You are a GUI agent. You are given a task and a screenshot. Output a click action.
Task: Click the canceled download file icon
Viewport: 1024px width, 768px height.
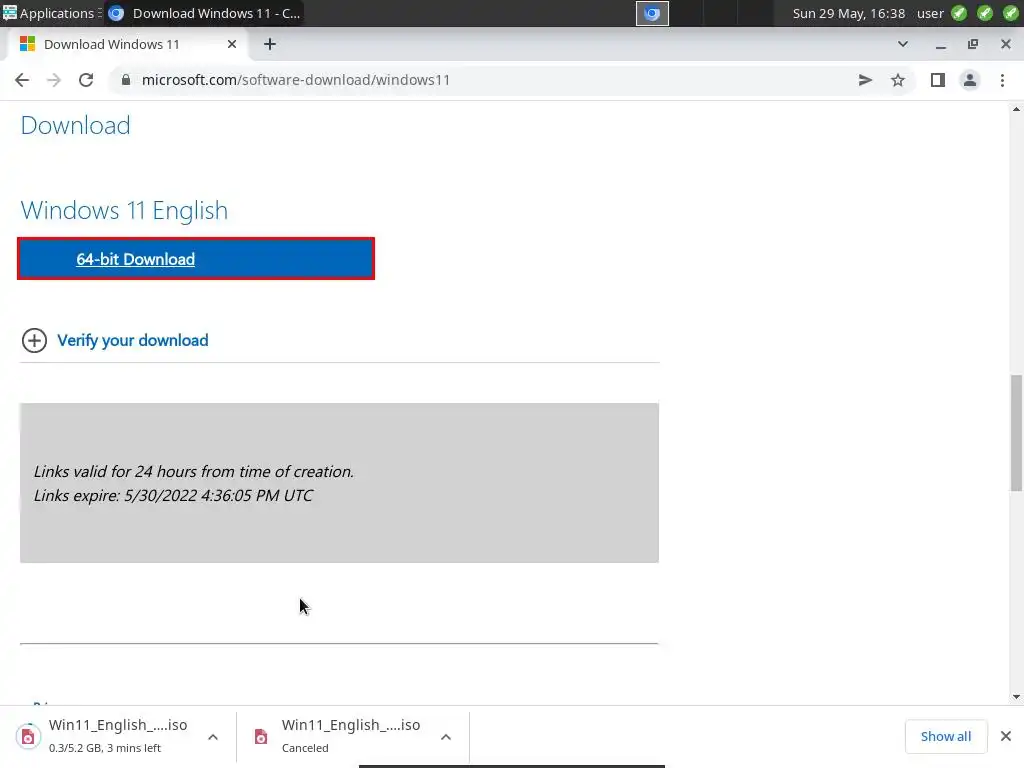point(261,737)
